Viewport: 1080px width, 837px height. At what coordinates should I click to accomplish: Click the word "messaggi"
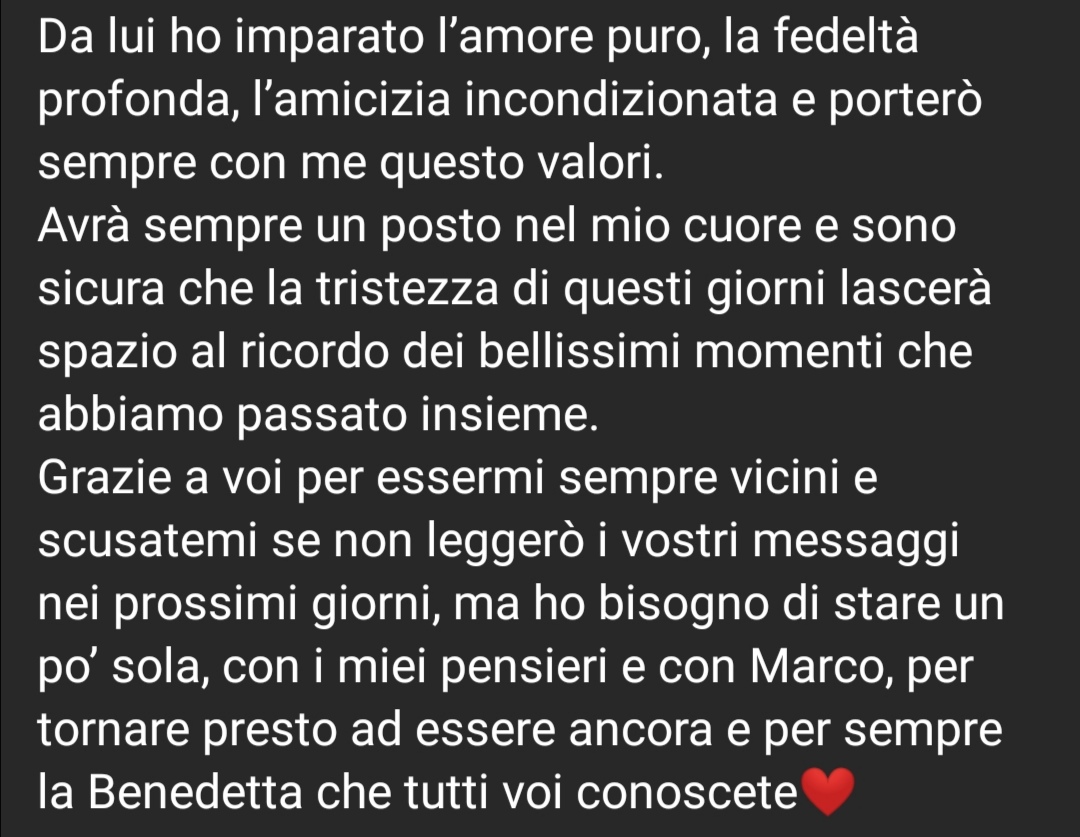(x=855, y=542)
